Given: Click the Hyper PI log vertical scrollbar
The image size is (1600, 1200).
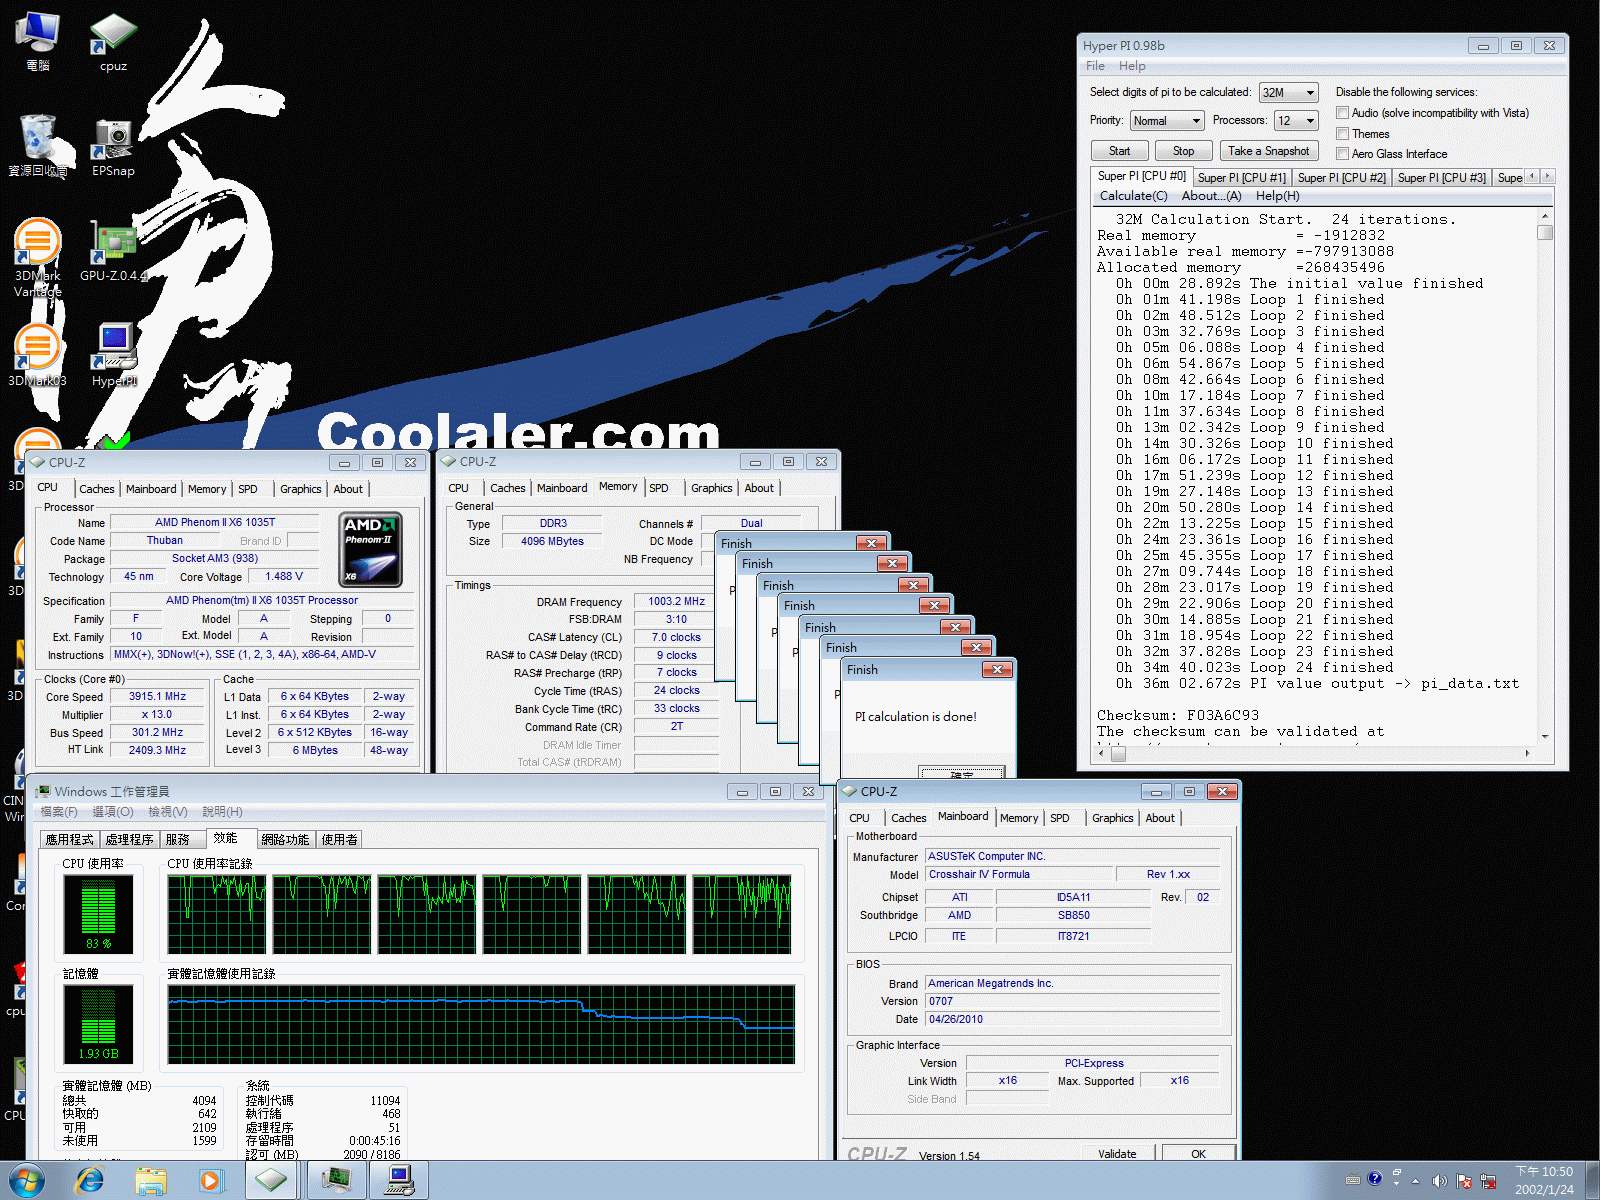Looking at the screenshot, I should click(x=1545, y=476).
